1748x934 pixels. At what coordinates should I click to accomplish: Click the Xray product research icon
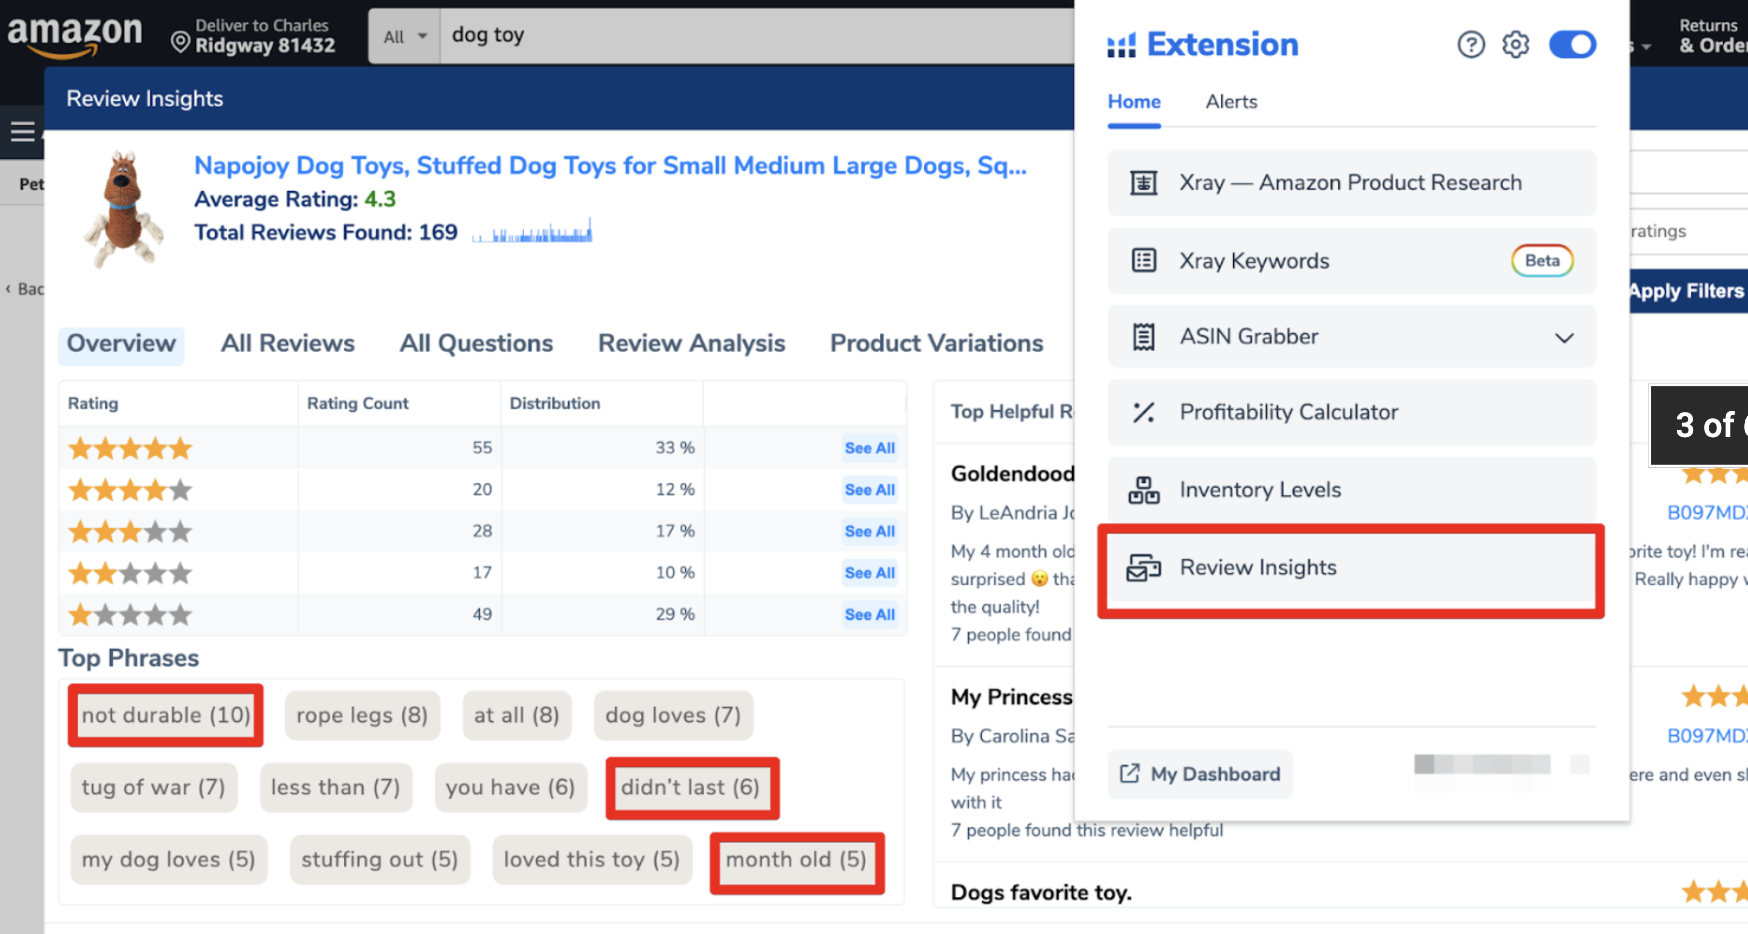pyautogui.click(x=1143, y=183)
